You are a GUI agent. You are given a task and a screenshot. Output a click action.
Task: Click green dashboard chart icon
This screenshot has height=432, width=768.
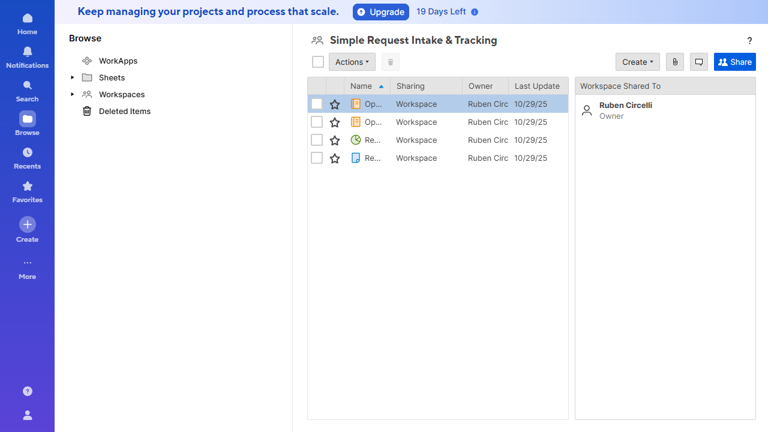coord(356,140)
